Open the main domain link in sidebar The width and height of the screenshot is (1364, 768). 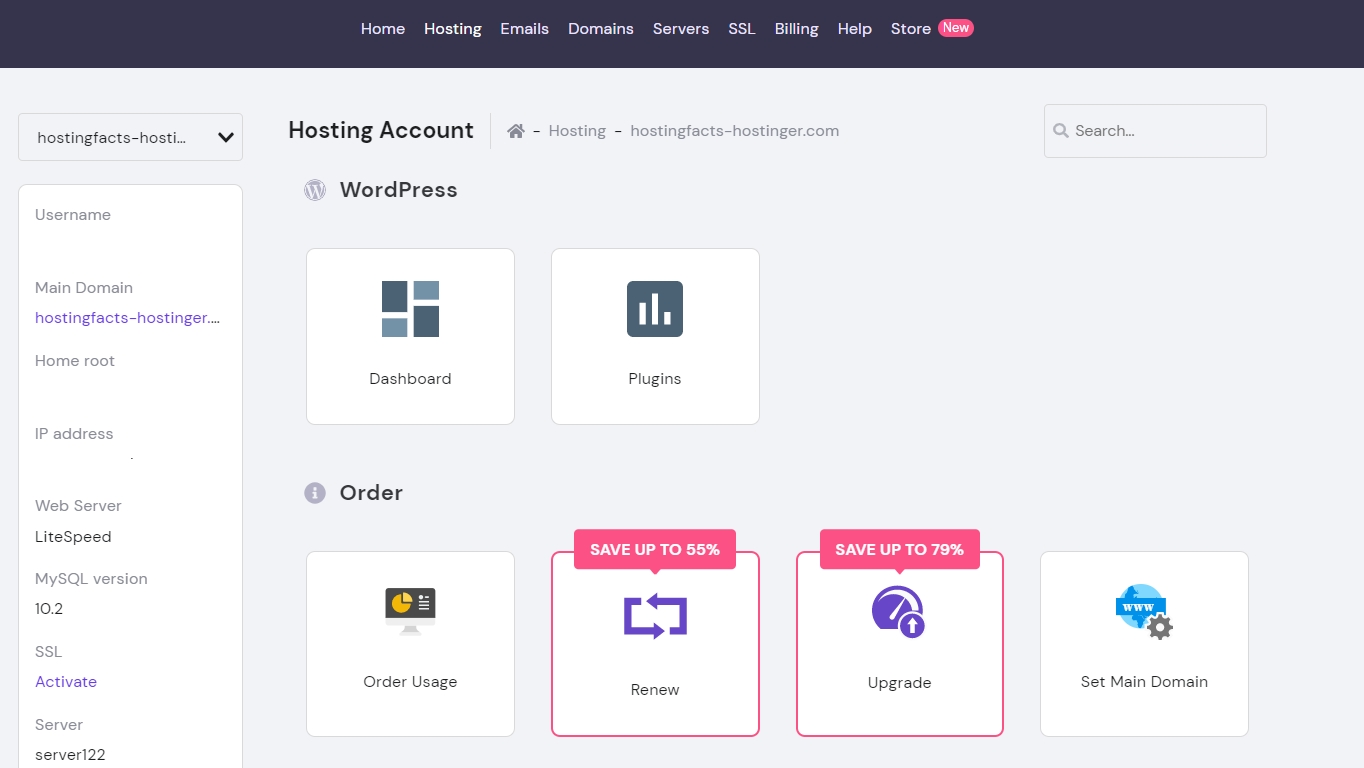(x=128, y=318)
